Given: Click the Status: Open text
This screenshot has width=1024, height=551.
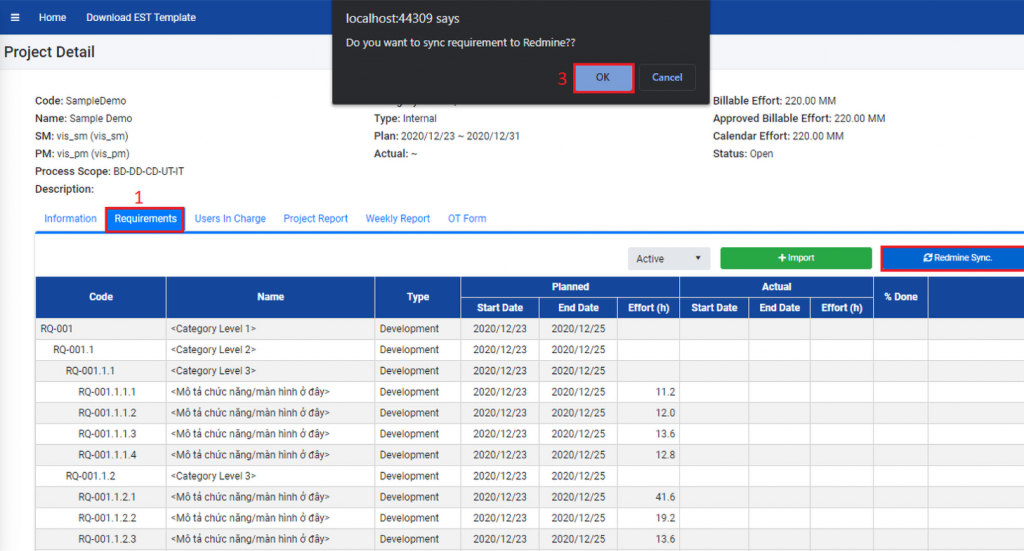Looking at the screenshot, I should point(743,154).
